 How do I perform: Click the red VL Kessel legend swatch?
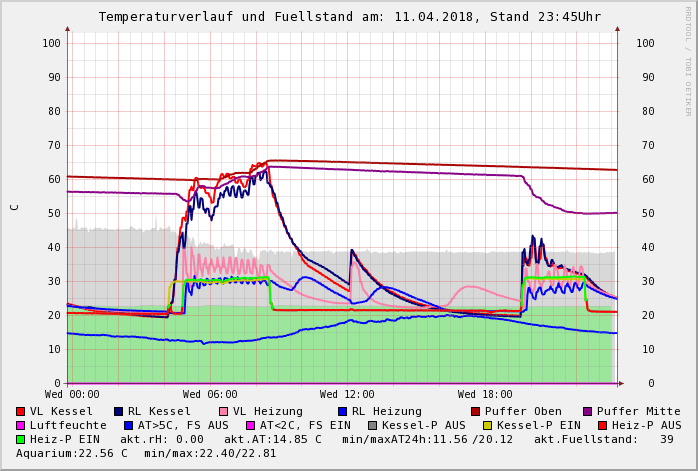click(21, 411)
